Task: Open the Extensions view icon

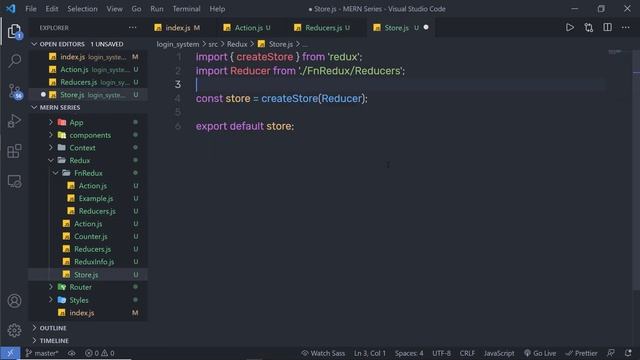Action: coord(14,151)
